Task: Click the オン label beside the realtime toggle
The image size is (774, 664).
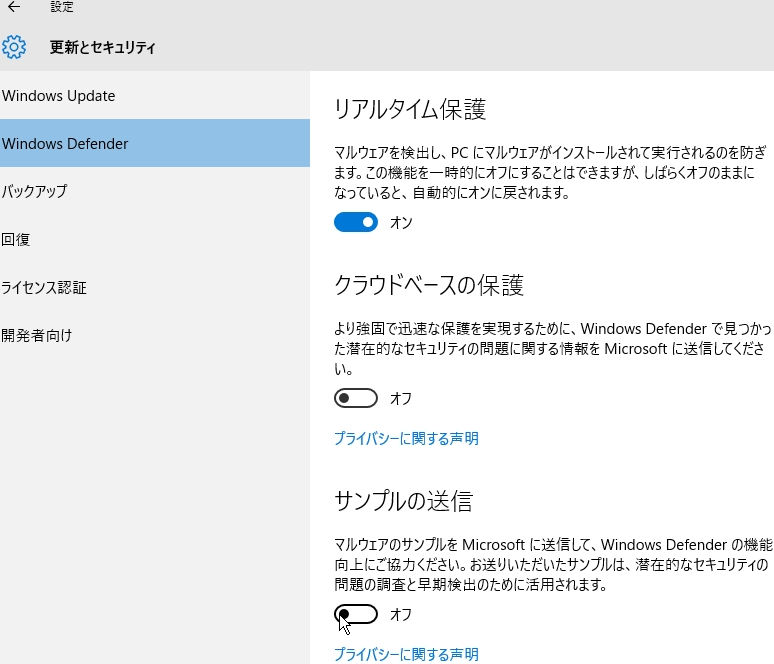Action: (401, 223)
